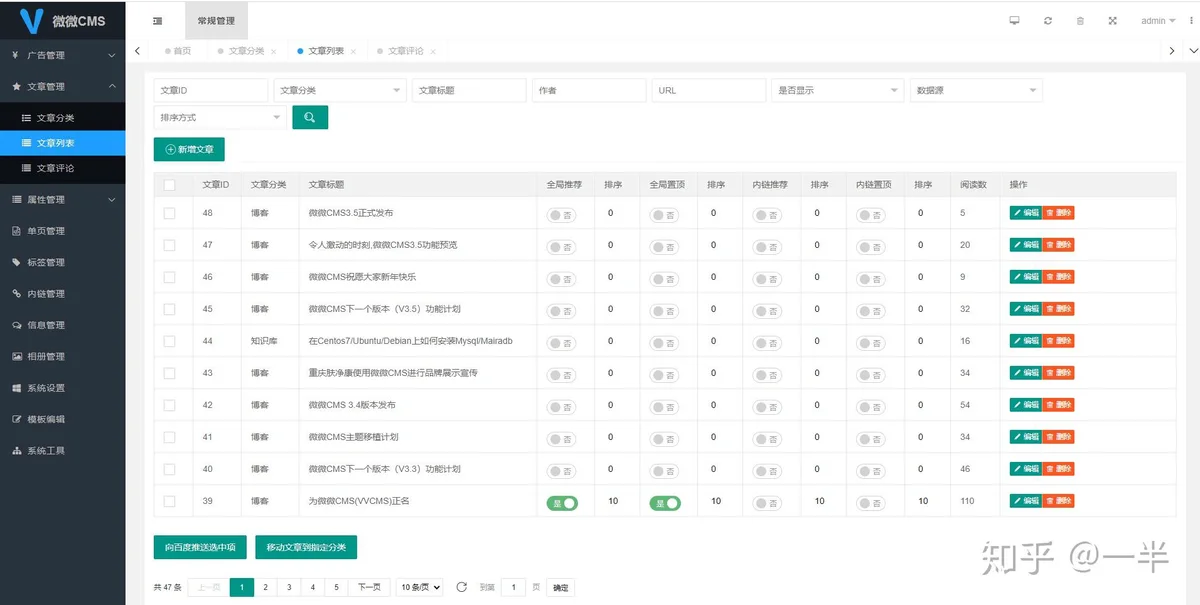1200x605 pixels.
Task: Open 内链管理 in the sidebar
Action: pos(62,294)
